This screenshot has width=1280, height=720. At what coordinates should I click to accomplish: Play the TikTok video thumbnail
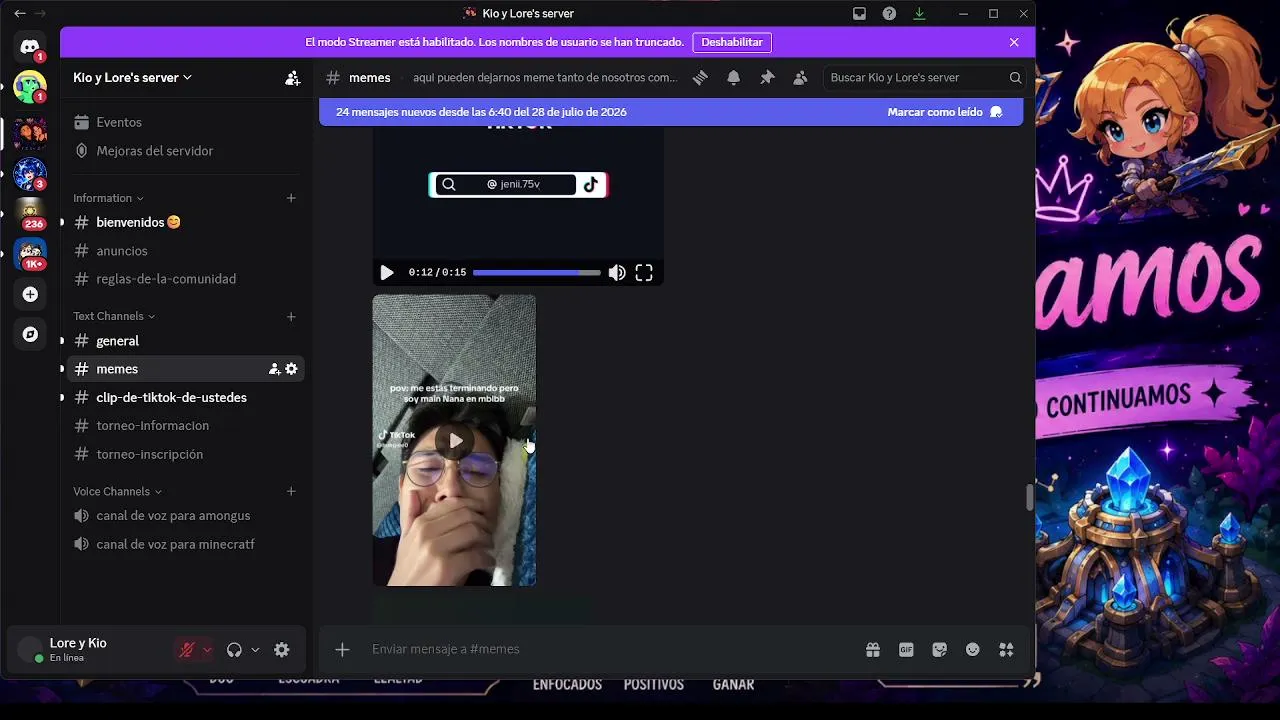coord(455,441)
